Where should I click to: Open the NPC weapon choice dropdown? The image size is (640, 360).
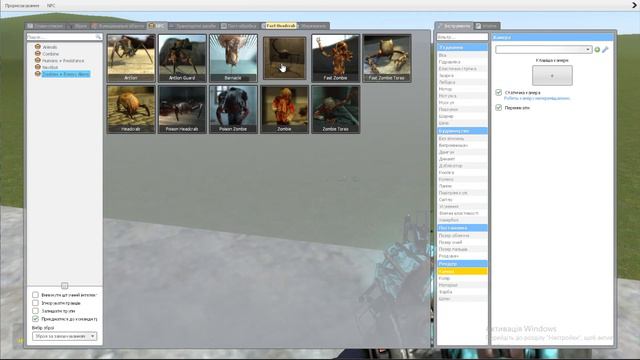(x=64, y=336)
